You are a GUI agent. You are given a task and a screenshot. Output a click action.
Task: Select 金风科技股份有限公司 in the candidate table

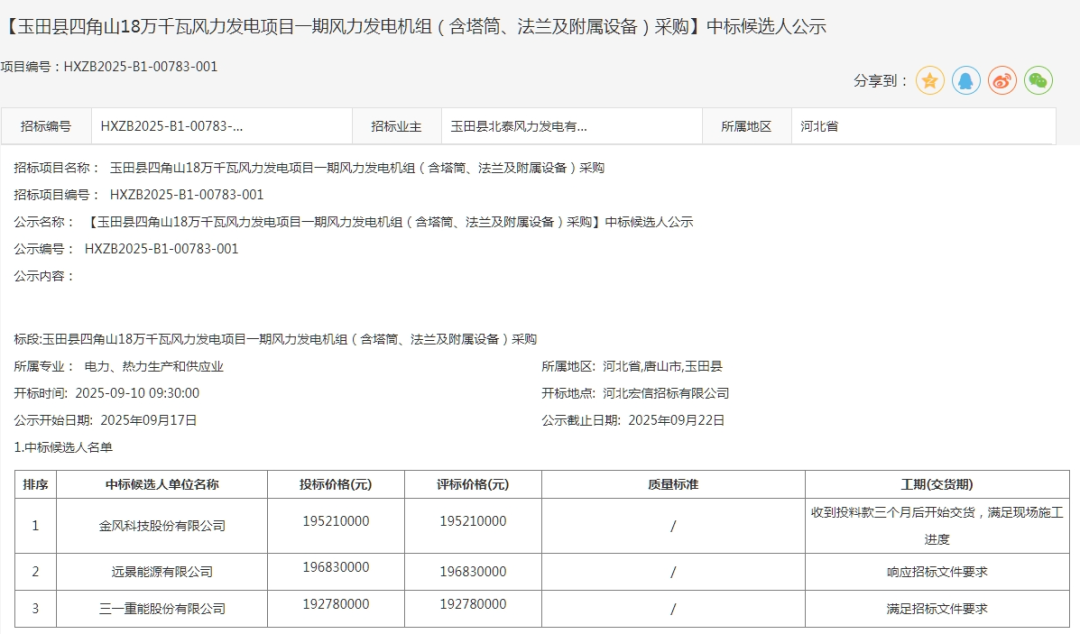[x=162, y=525]
